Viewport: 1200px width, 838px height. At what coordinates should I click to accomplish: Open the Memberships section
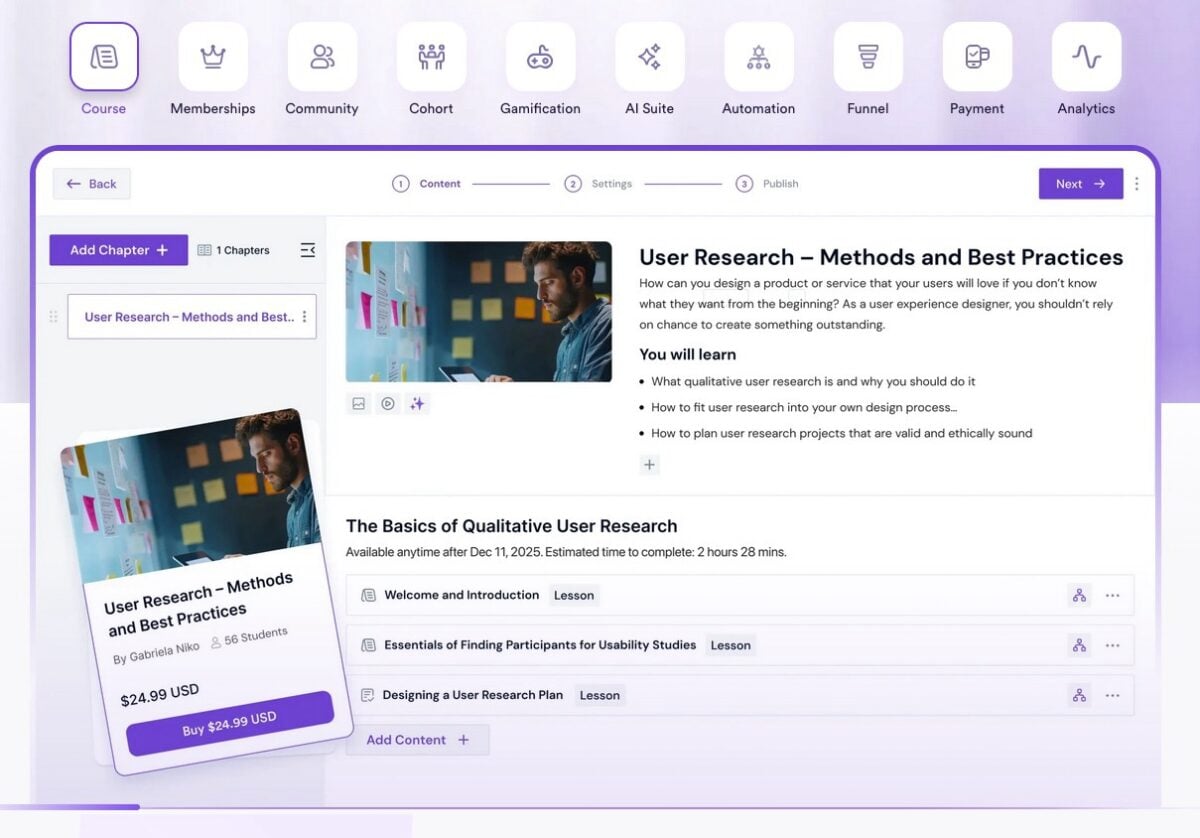pyautogui.click(x=212, y=57)
